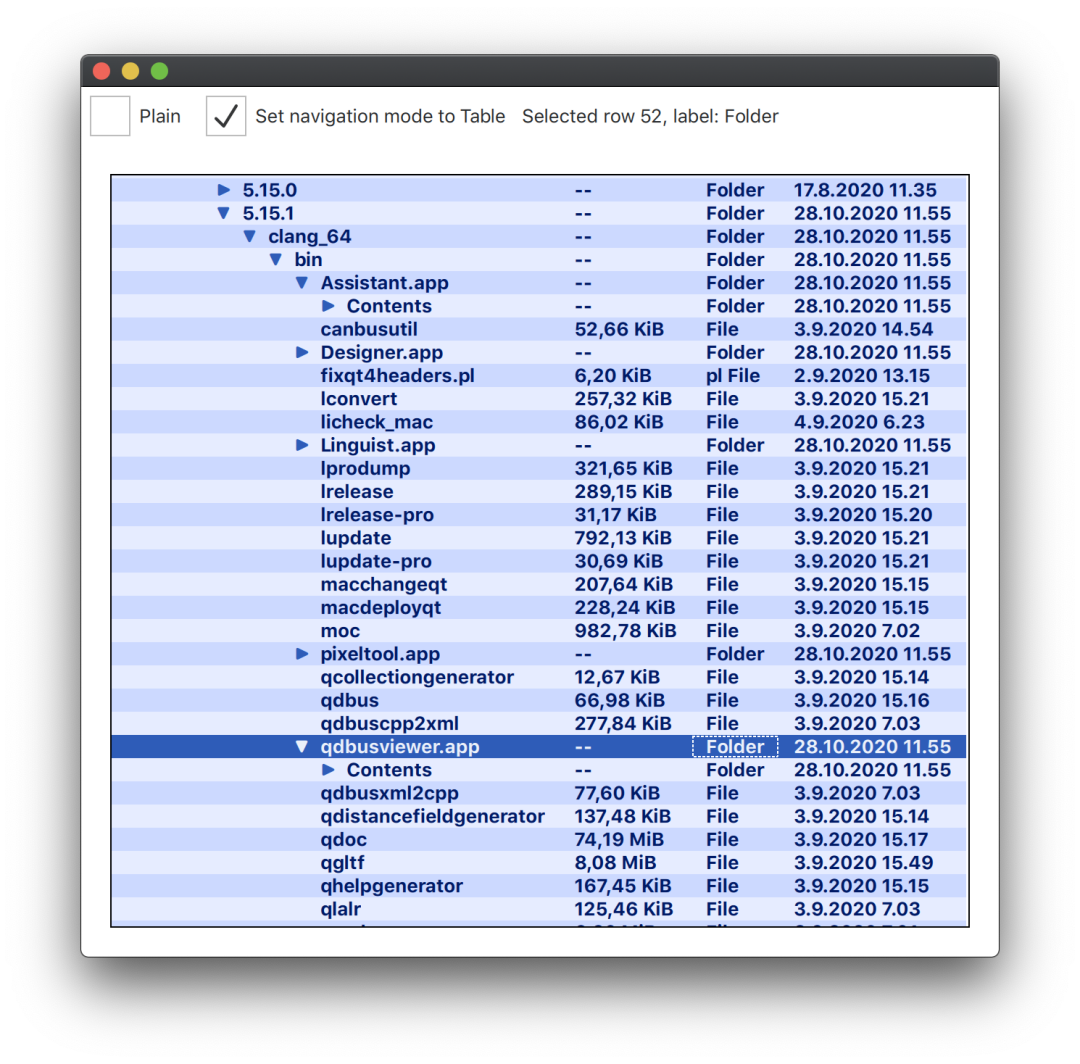
Task: Select licheck_mac in the tree
Action: pyautogui.click(x=377, y=421)
